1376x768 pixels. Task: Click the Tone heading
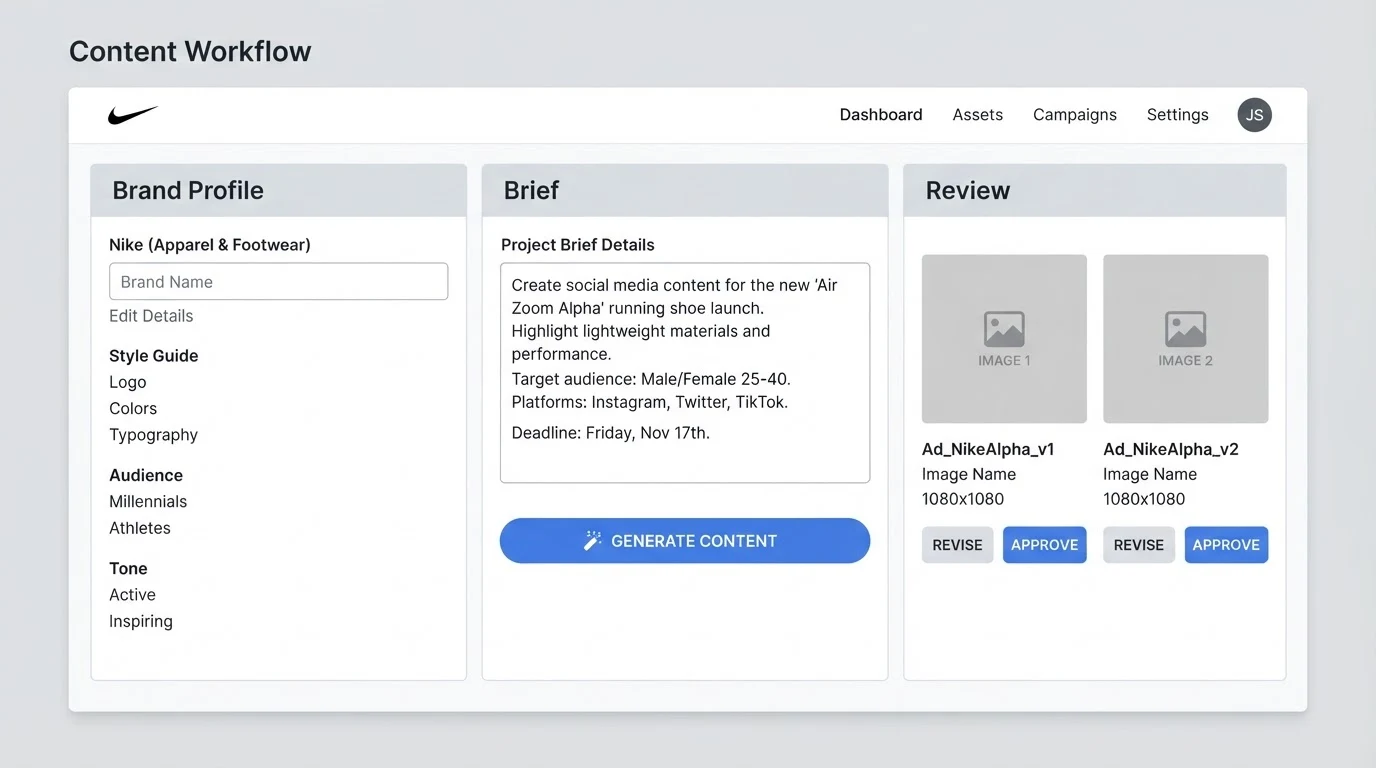pyautogui.click(x=128, y=568)
